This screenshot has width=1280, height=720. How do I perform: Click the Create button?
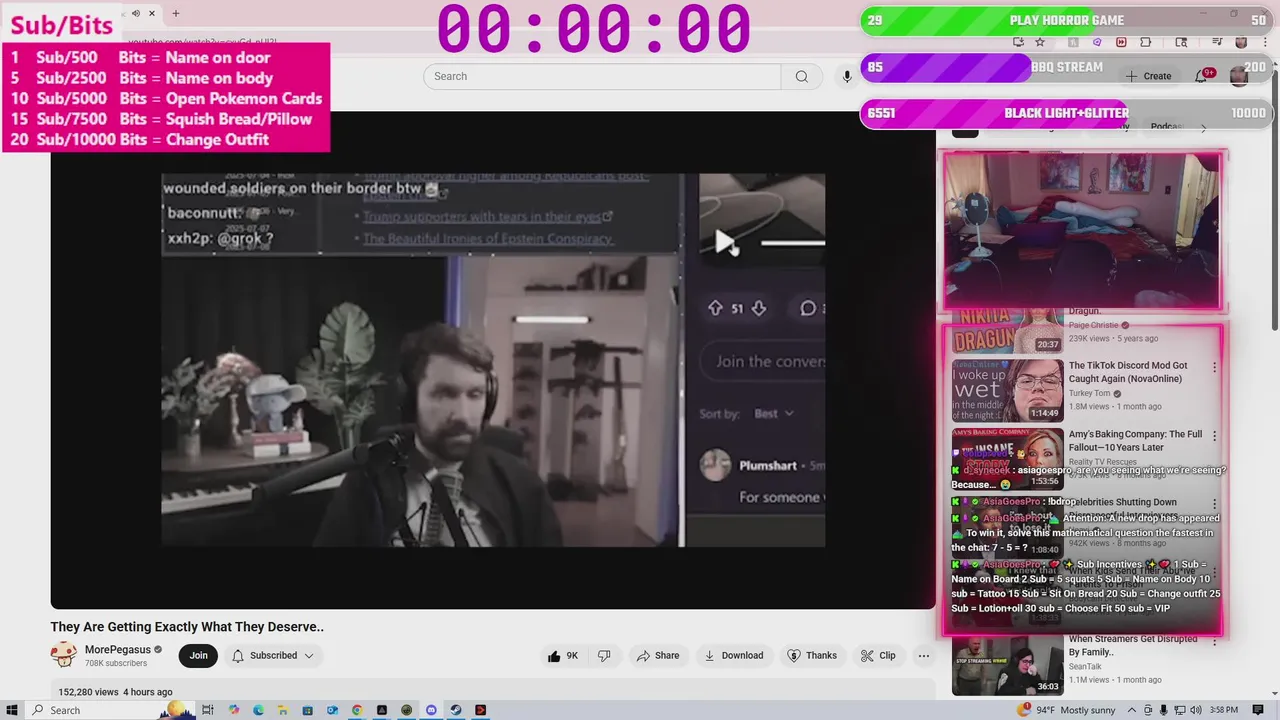click(1148, 76)
